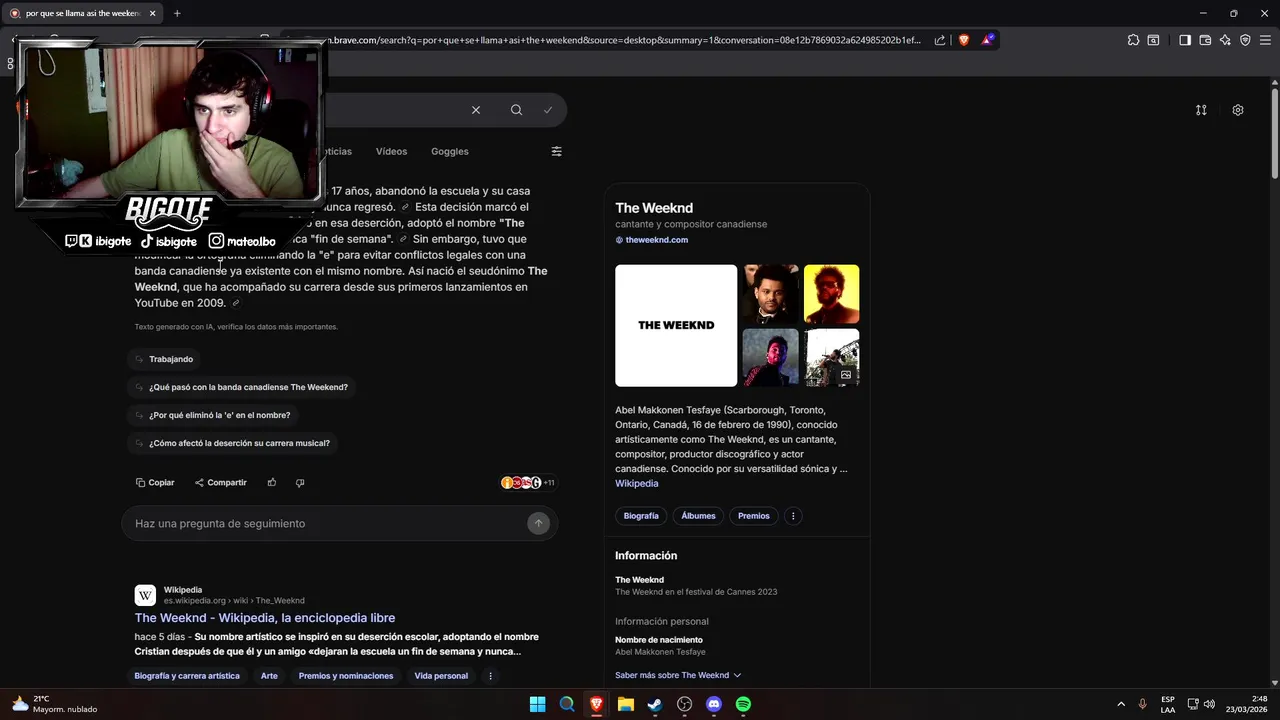Open the three-dot menu beside Premios
This screenshot has width=1280, height=720.
tap(793, 516)
